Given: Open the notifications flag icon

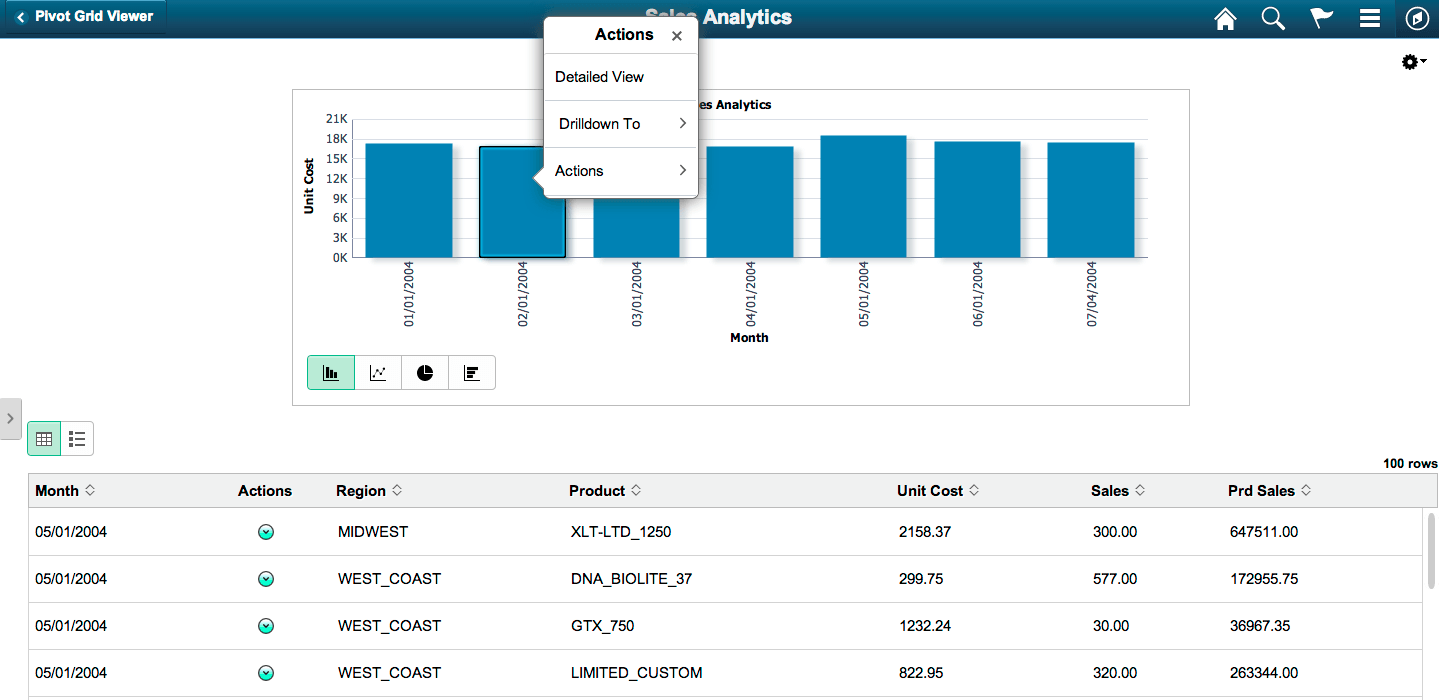Looking at the screenshot, I should [1320, 18].
